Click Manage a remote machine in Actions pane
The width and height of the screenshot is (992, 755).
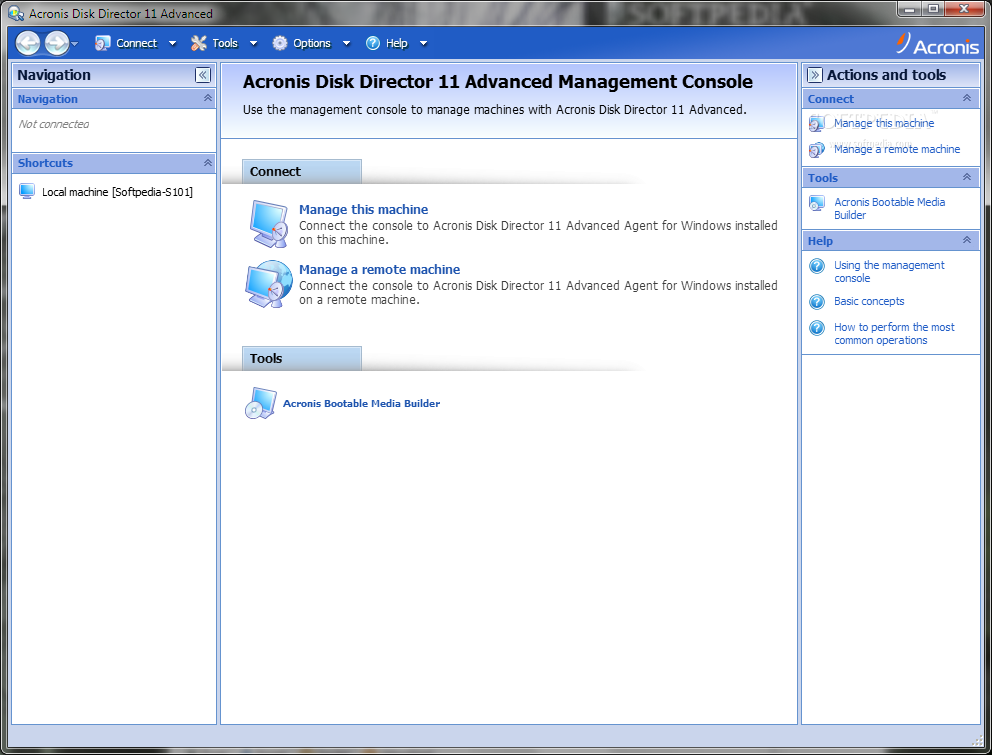896,149
